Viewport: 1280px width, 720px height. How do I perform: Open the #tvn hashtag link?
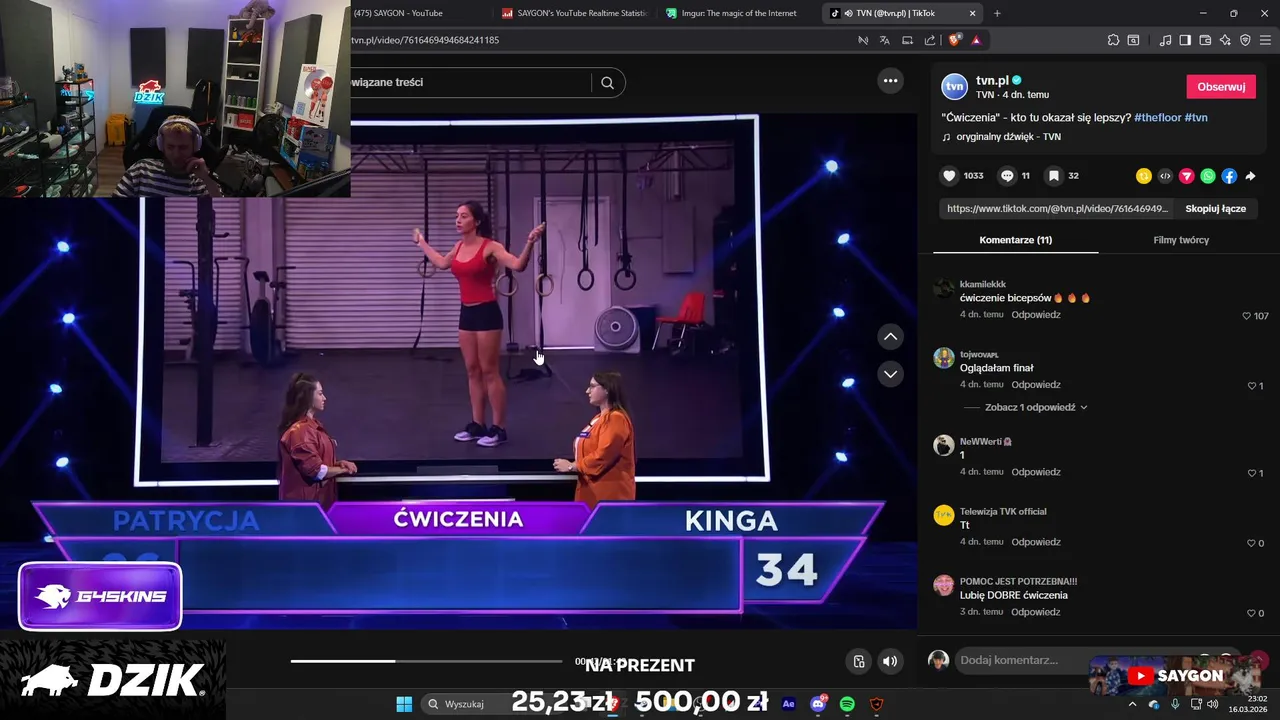(1196, 117)
